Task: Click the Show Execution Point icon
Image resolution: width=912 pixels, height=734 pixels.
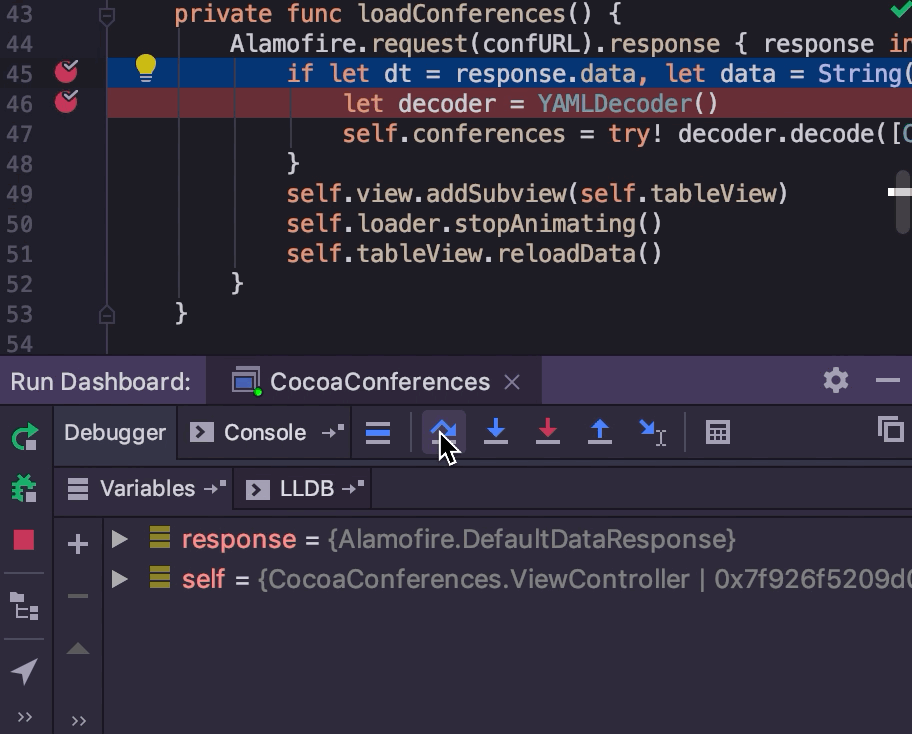Action: click(x=378, y=432)
